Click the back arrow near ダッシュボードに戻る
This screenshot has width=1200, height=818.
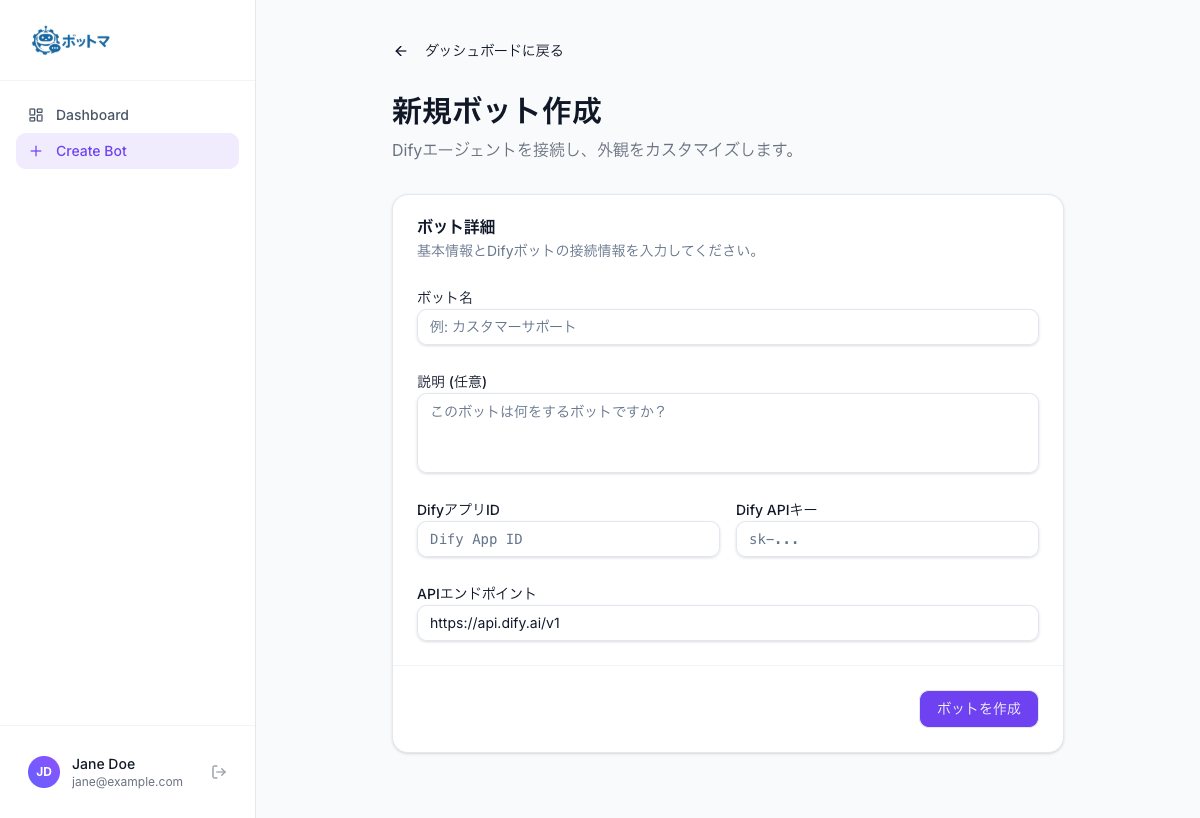pos(400,50)
